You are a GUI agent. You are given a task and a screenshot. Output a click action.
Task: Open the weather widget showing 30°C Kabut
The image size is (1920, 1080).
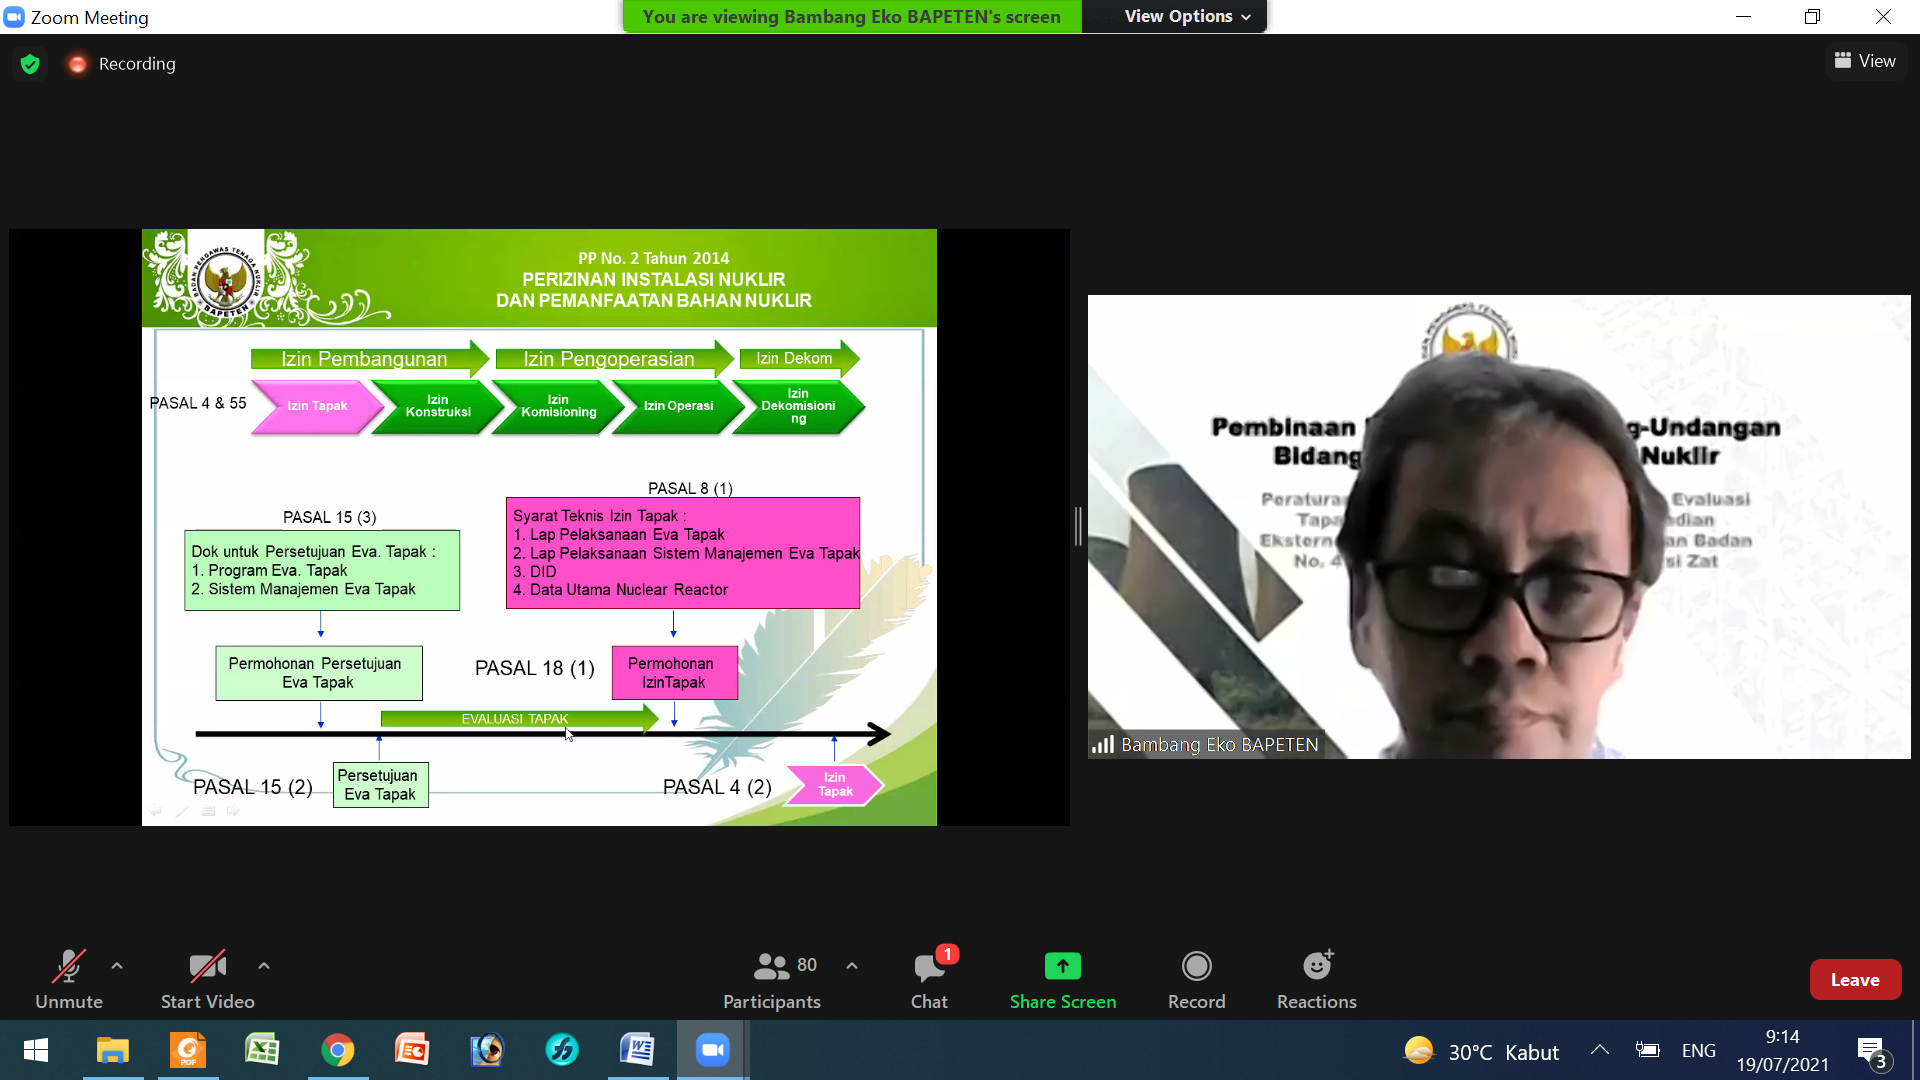[x=1481, y=1051]
